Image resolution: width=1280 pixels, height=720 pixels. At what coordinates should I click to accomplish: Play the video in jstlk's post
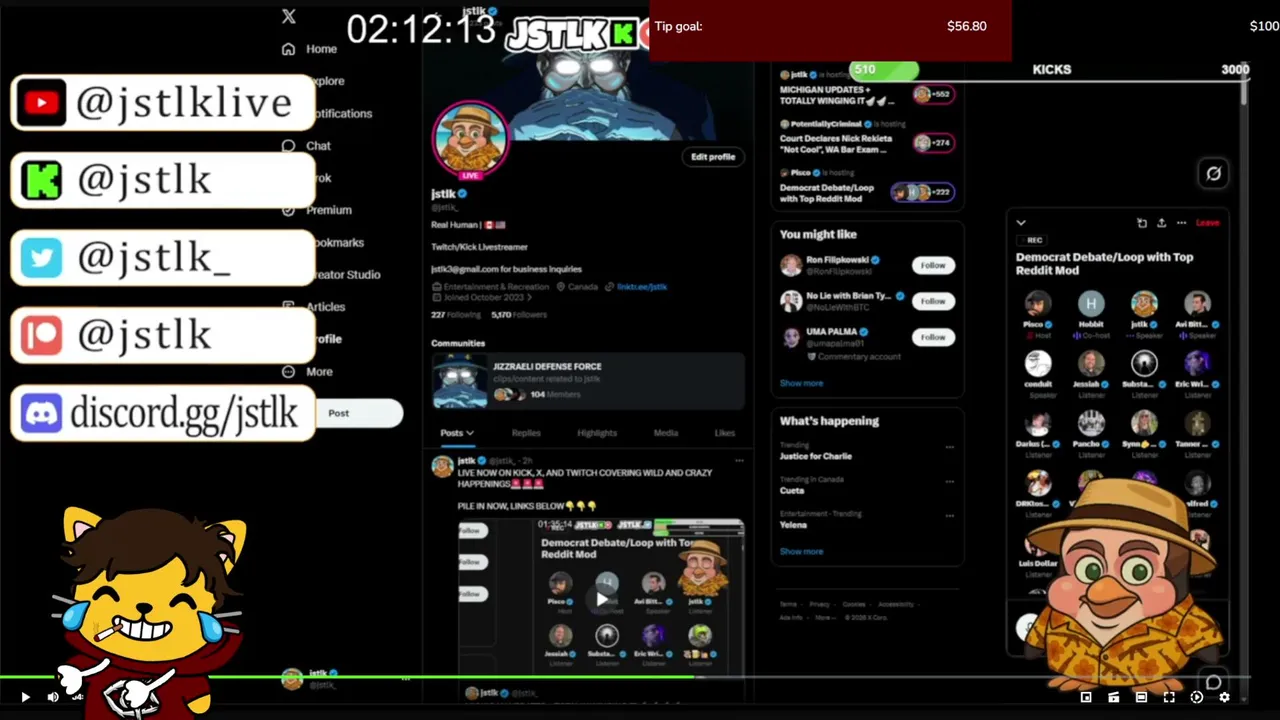[x=602, y=599]
